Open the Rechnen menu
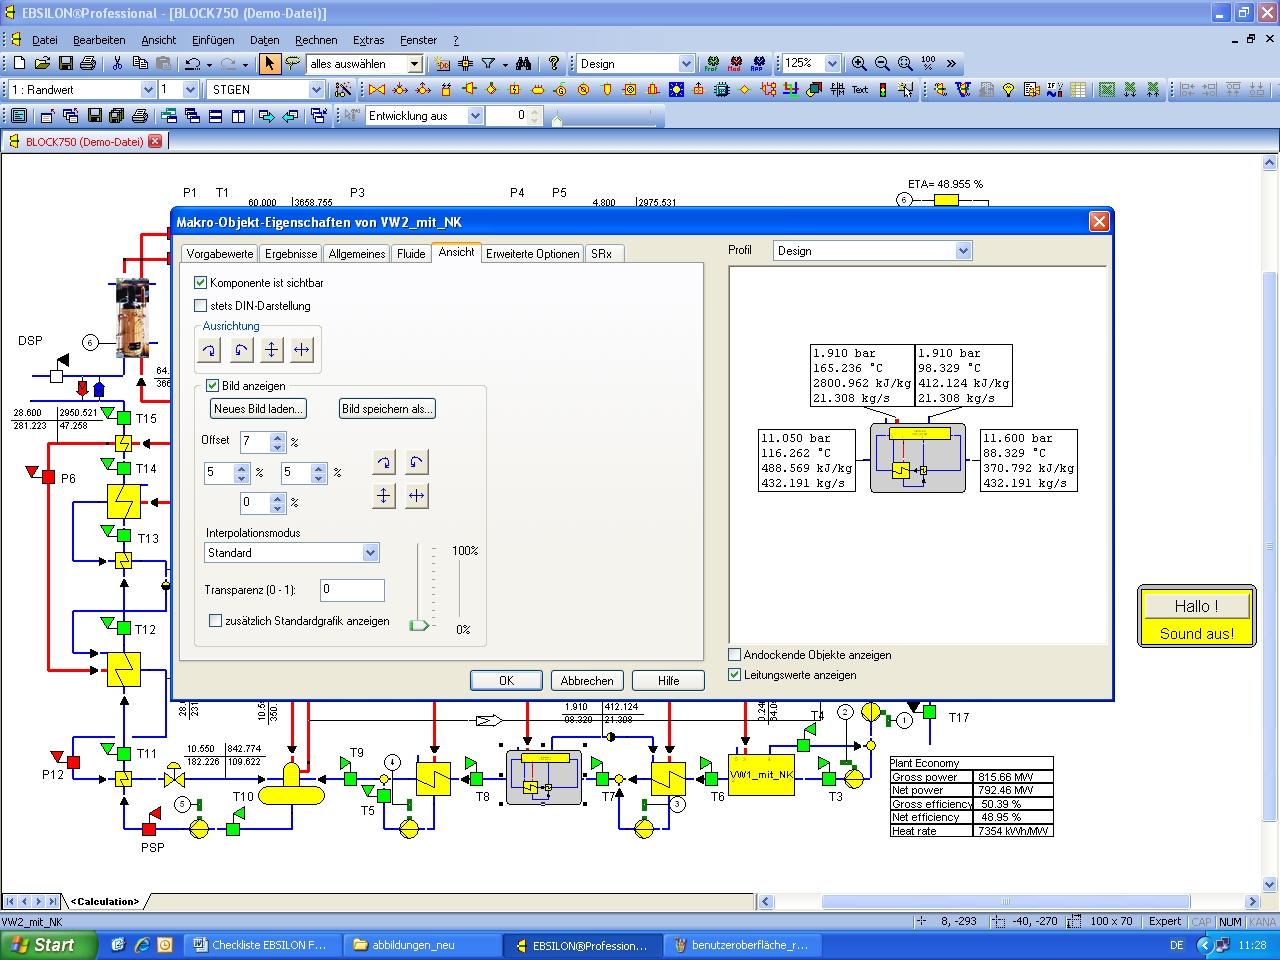This screenshot has width=1280, height=960. [316, 40]
